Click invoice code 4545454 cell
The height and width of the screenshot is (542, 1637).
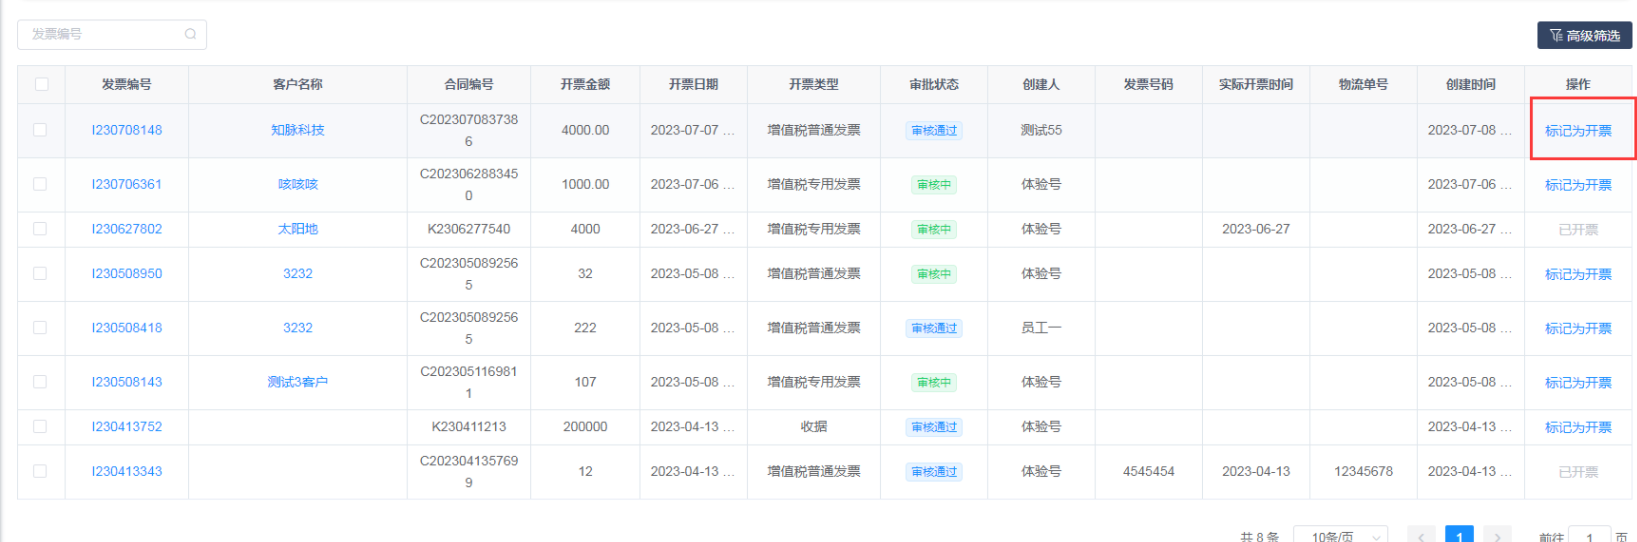point(1148,471)
